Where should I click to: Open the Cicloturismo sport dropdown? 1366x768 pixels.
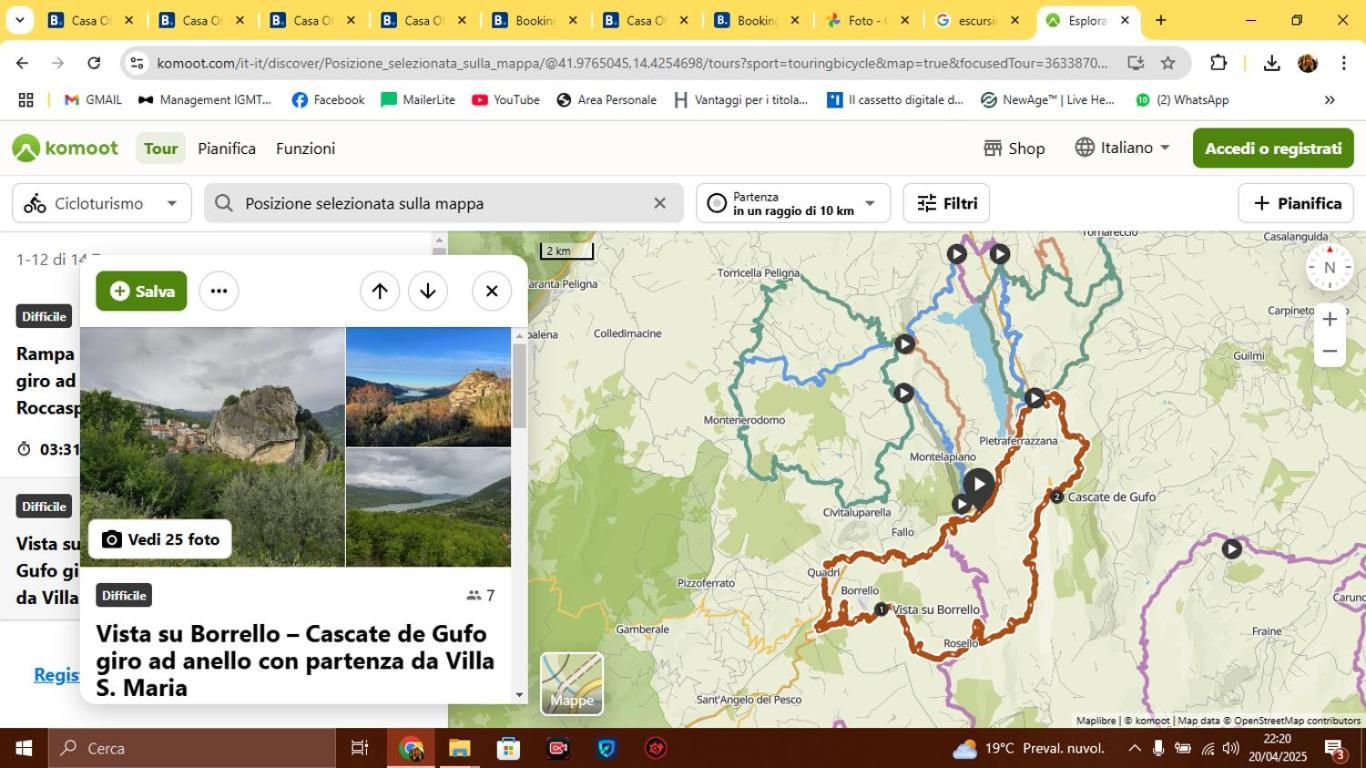102,203
